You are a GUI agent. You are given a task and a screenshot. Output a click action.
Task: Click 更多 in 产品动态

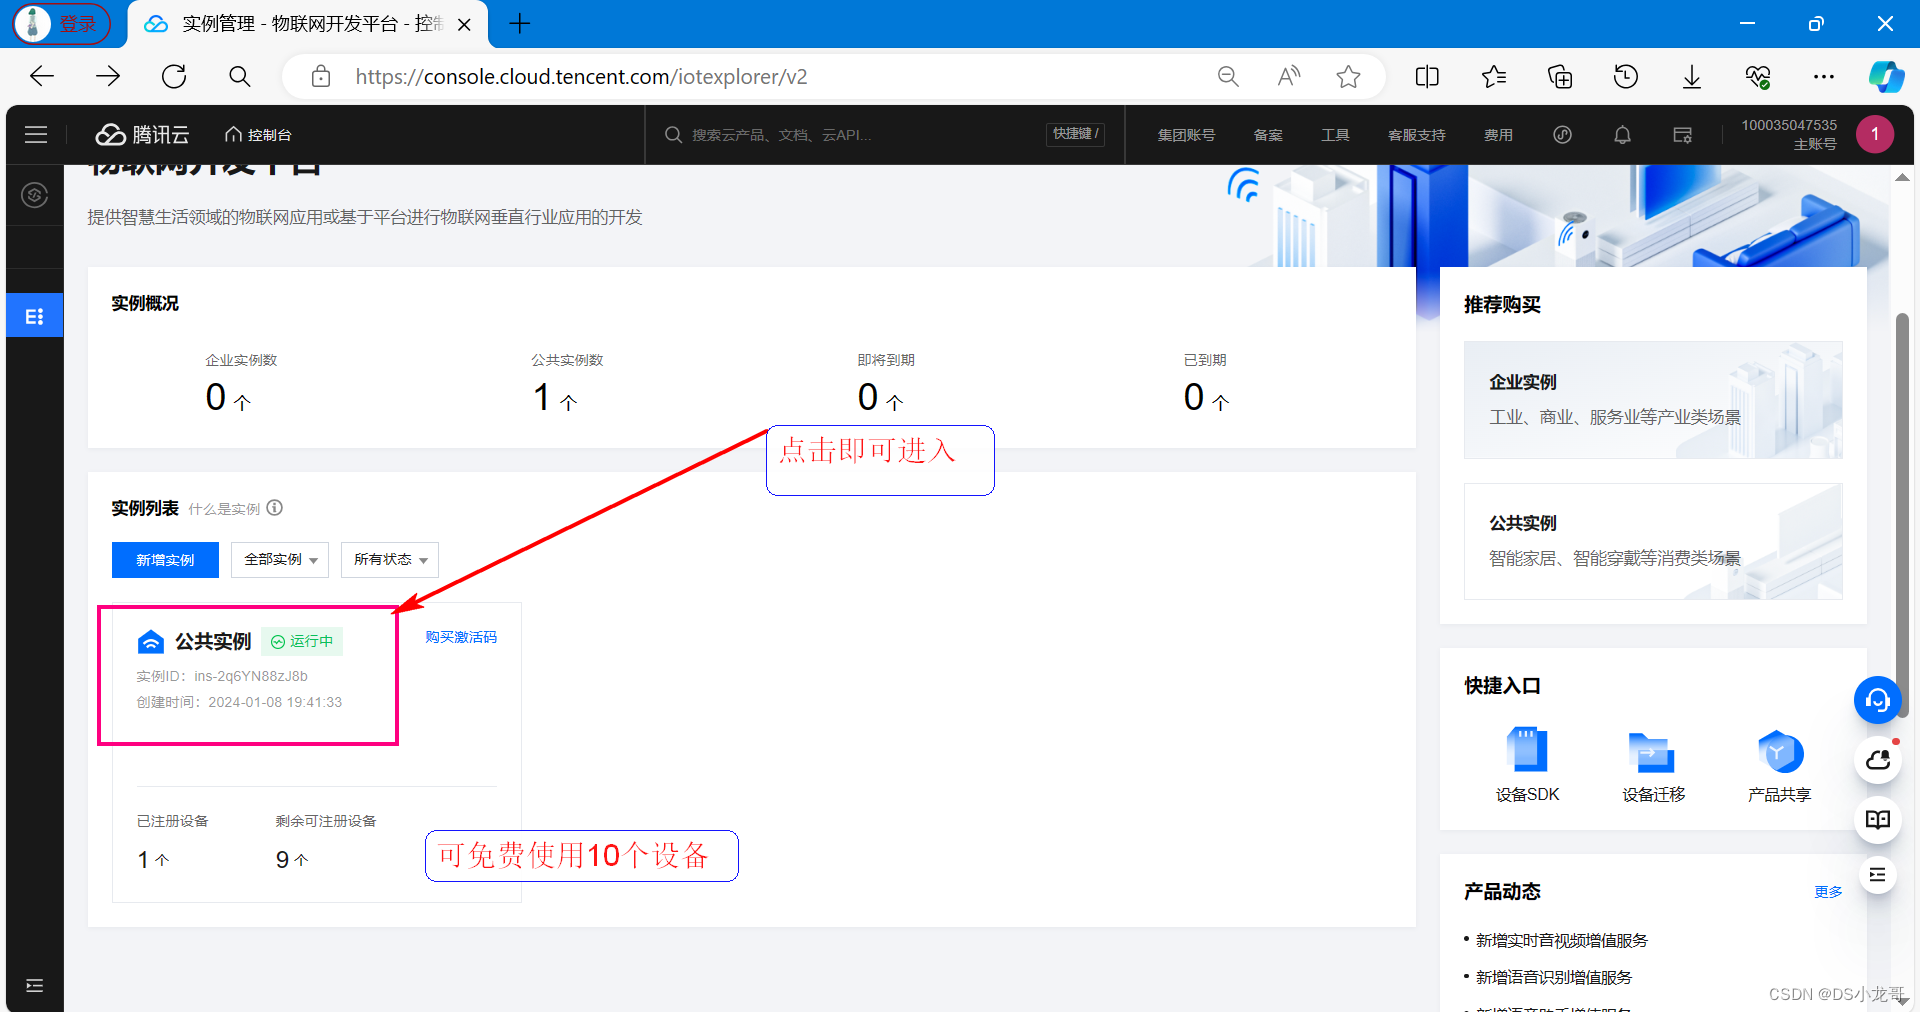(x=1828, y=891)
